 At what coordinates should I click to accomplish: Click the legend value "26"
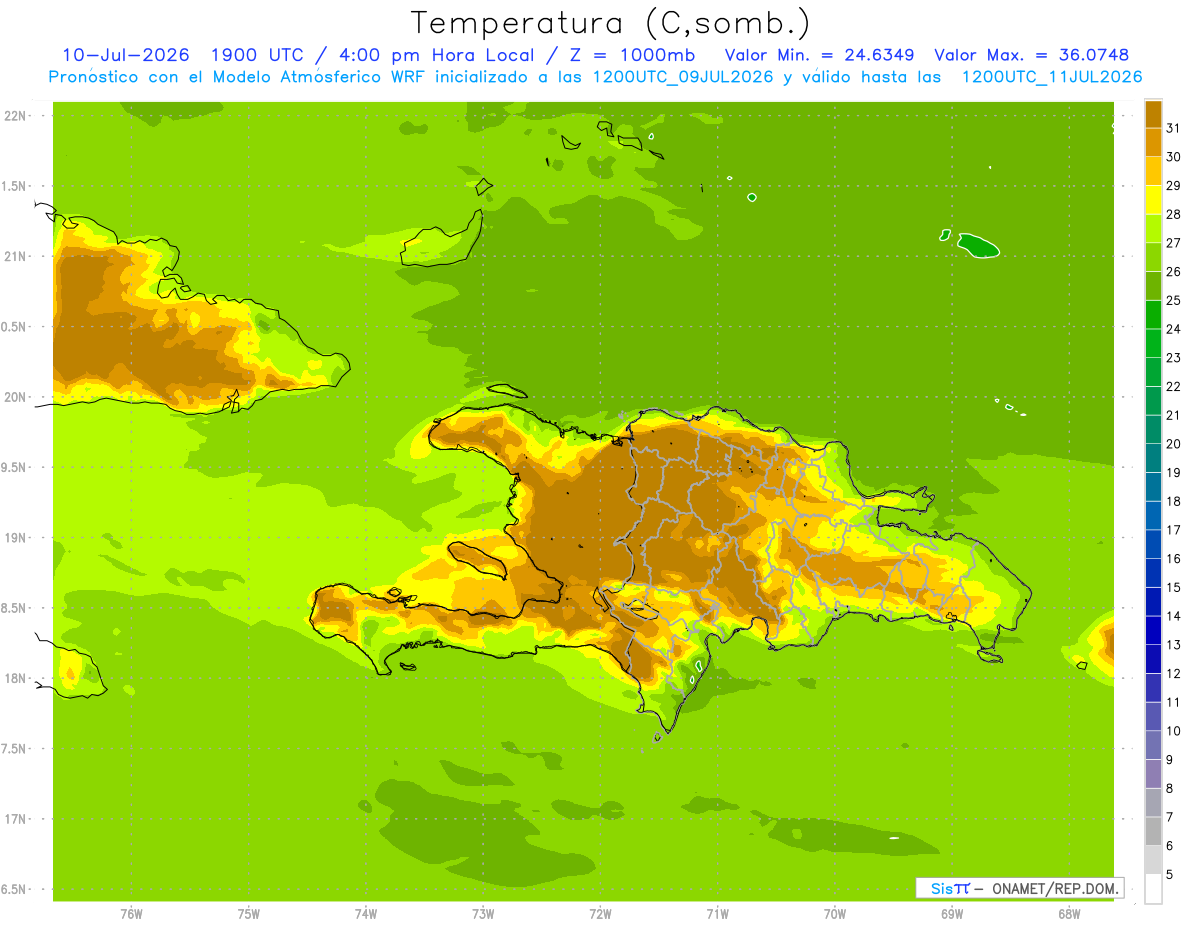click(1174, 271)
